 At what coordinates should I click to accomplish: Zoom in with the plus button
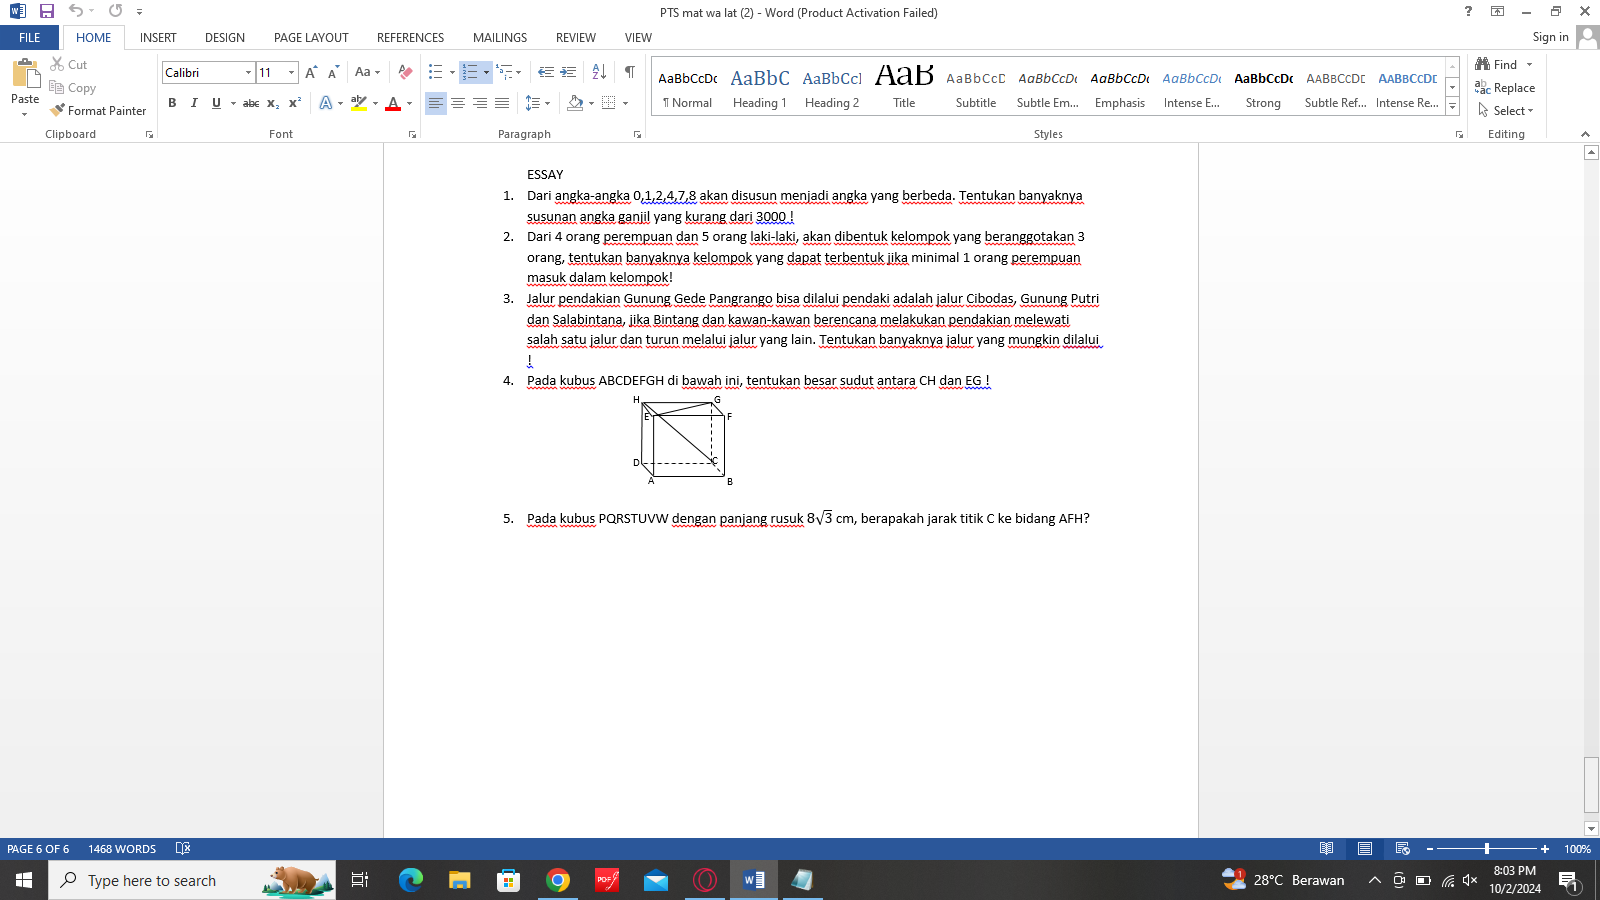[x=1545, y=849]
